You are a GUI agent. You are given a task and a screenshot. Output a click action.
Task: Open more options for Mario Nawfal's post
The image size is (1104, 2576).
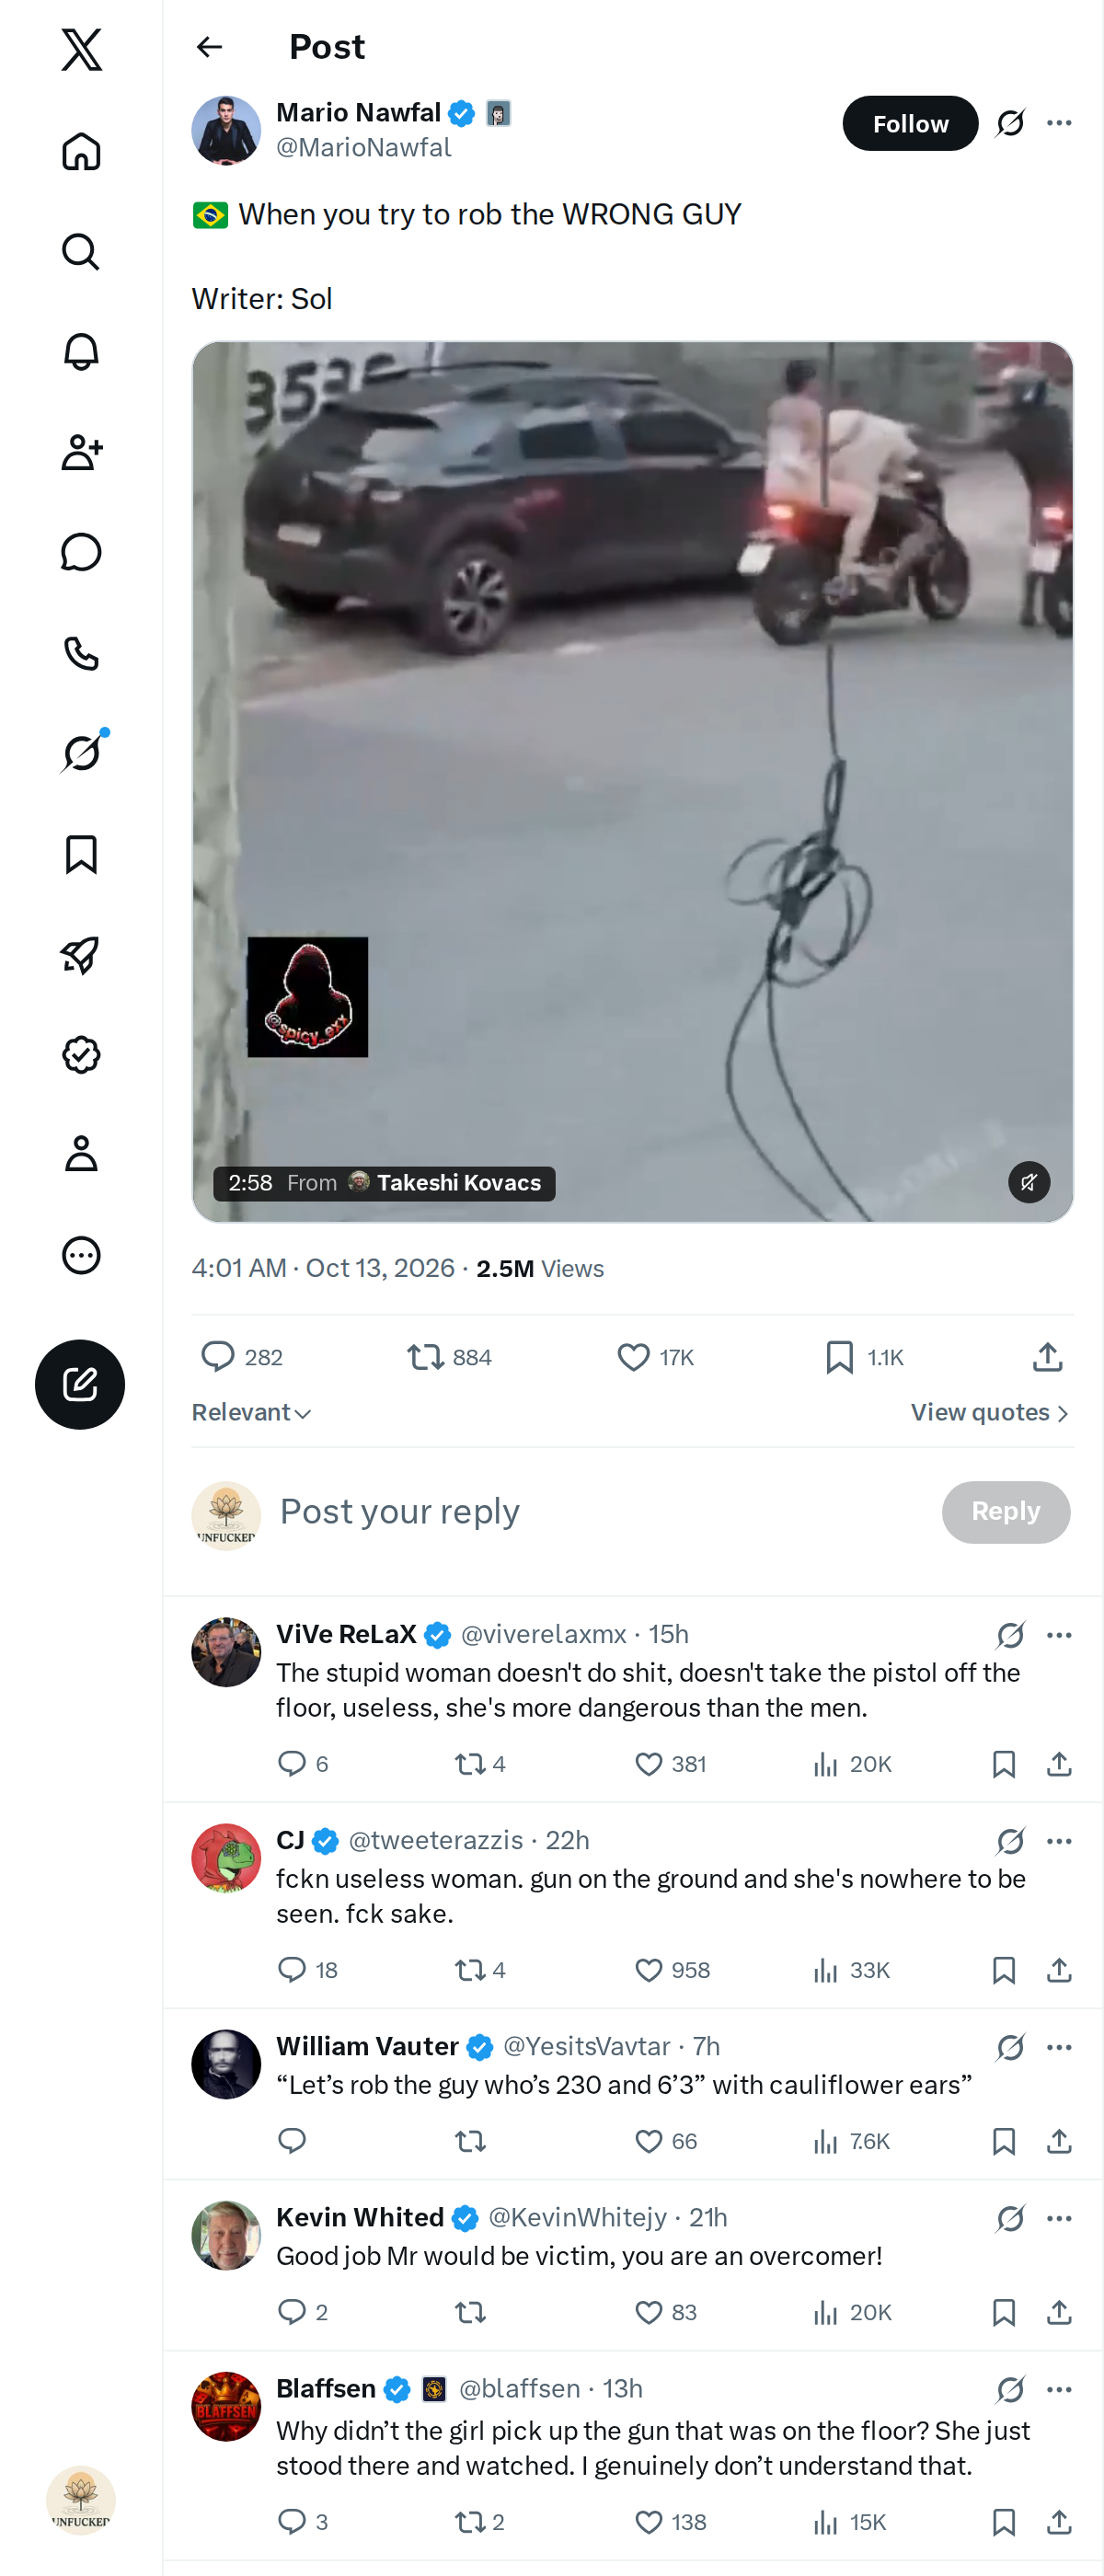click(1059, 123)
